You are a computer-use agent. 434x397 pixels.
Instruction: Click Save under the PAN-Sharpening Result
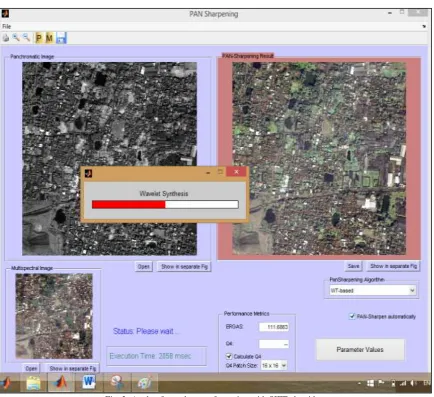tap(353, 266)
